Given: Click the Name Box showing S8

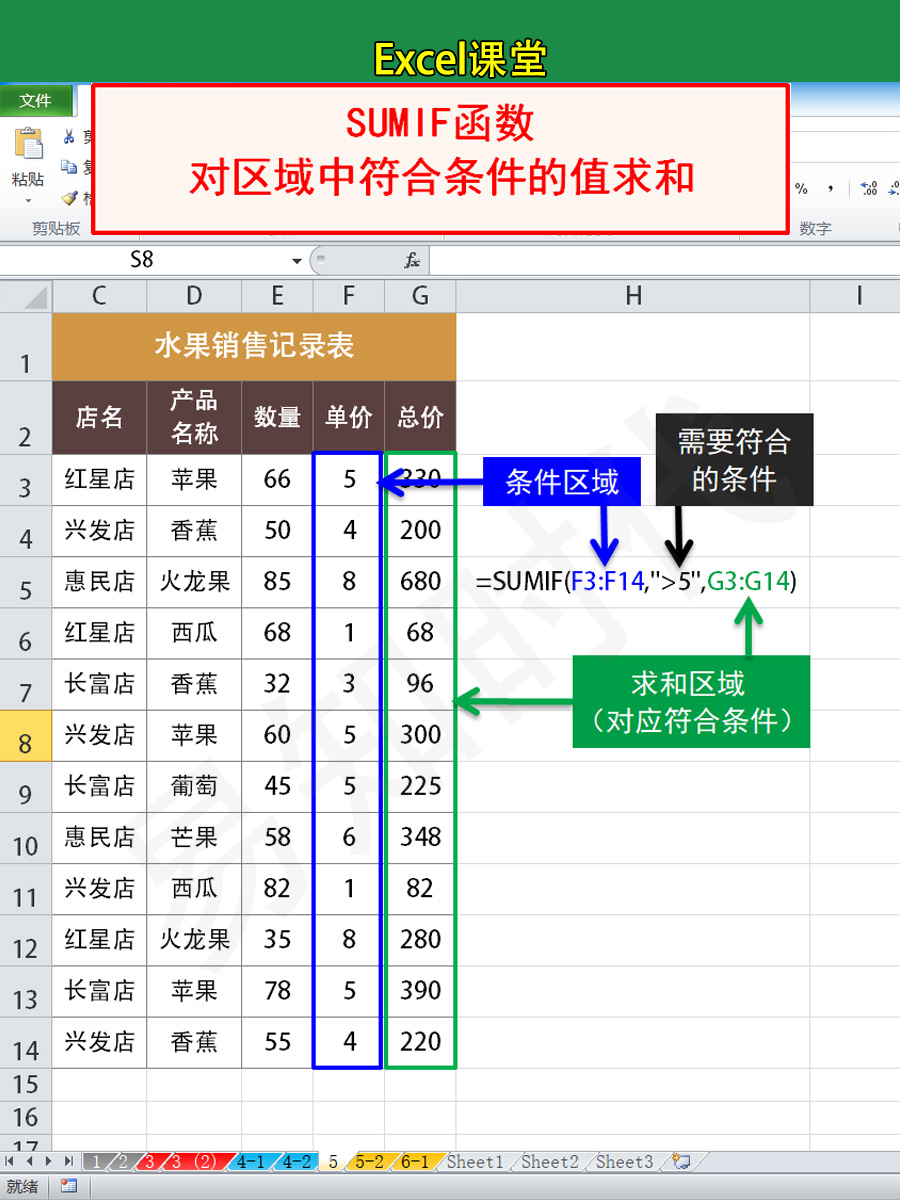Looking at the screenshot, I should click(x=142, y=261).
